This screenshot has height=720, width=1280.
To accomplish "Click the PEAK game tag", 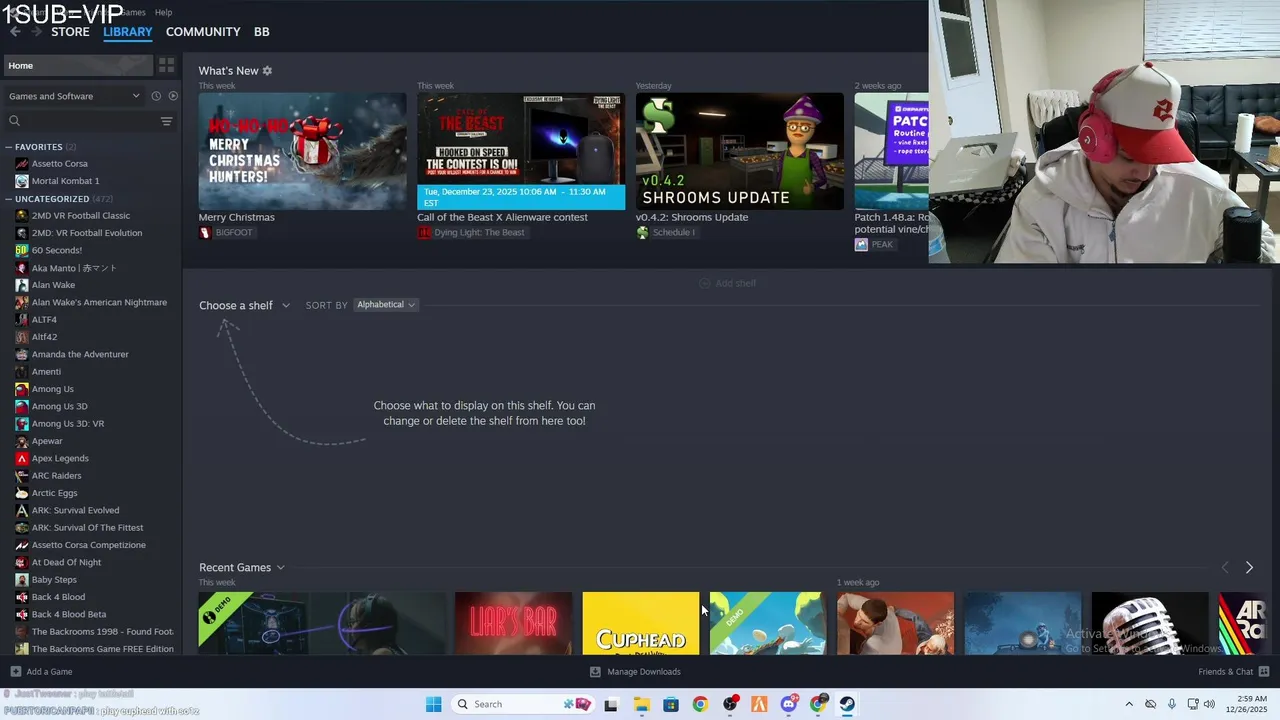I will [x=874, y=245].
